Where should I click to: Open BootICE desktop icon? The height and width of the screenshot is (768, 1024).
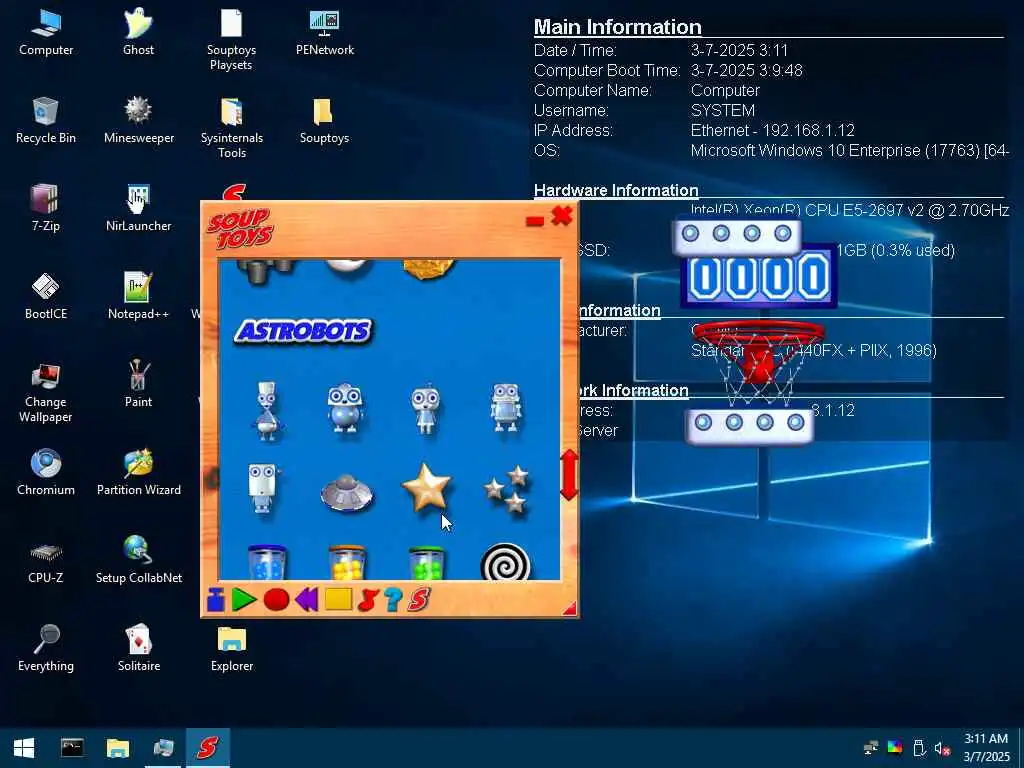click(x=46, y=297)
